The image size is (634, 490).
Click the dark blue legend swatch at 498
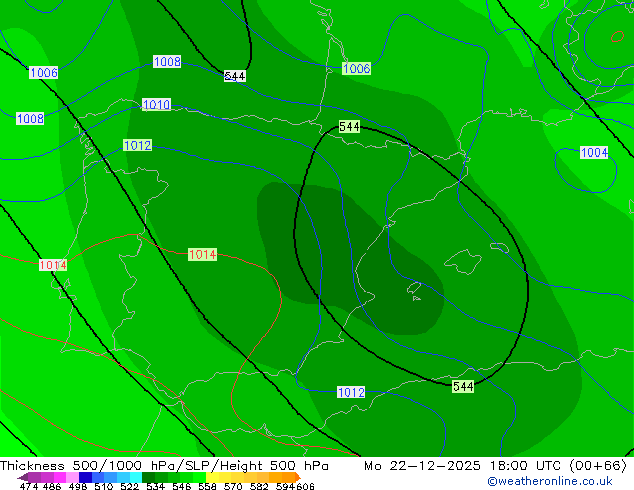(85, 477)
